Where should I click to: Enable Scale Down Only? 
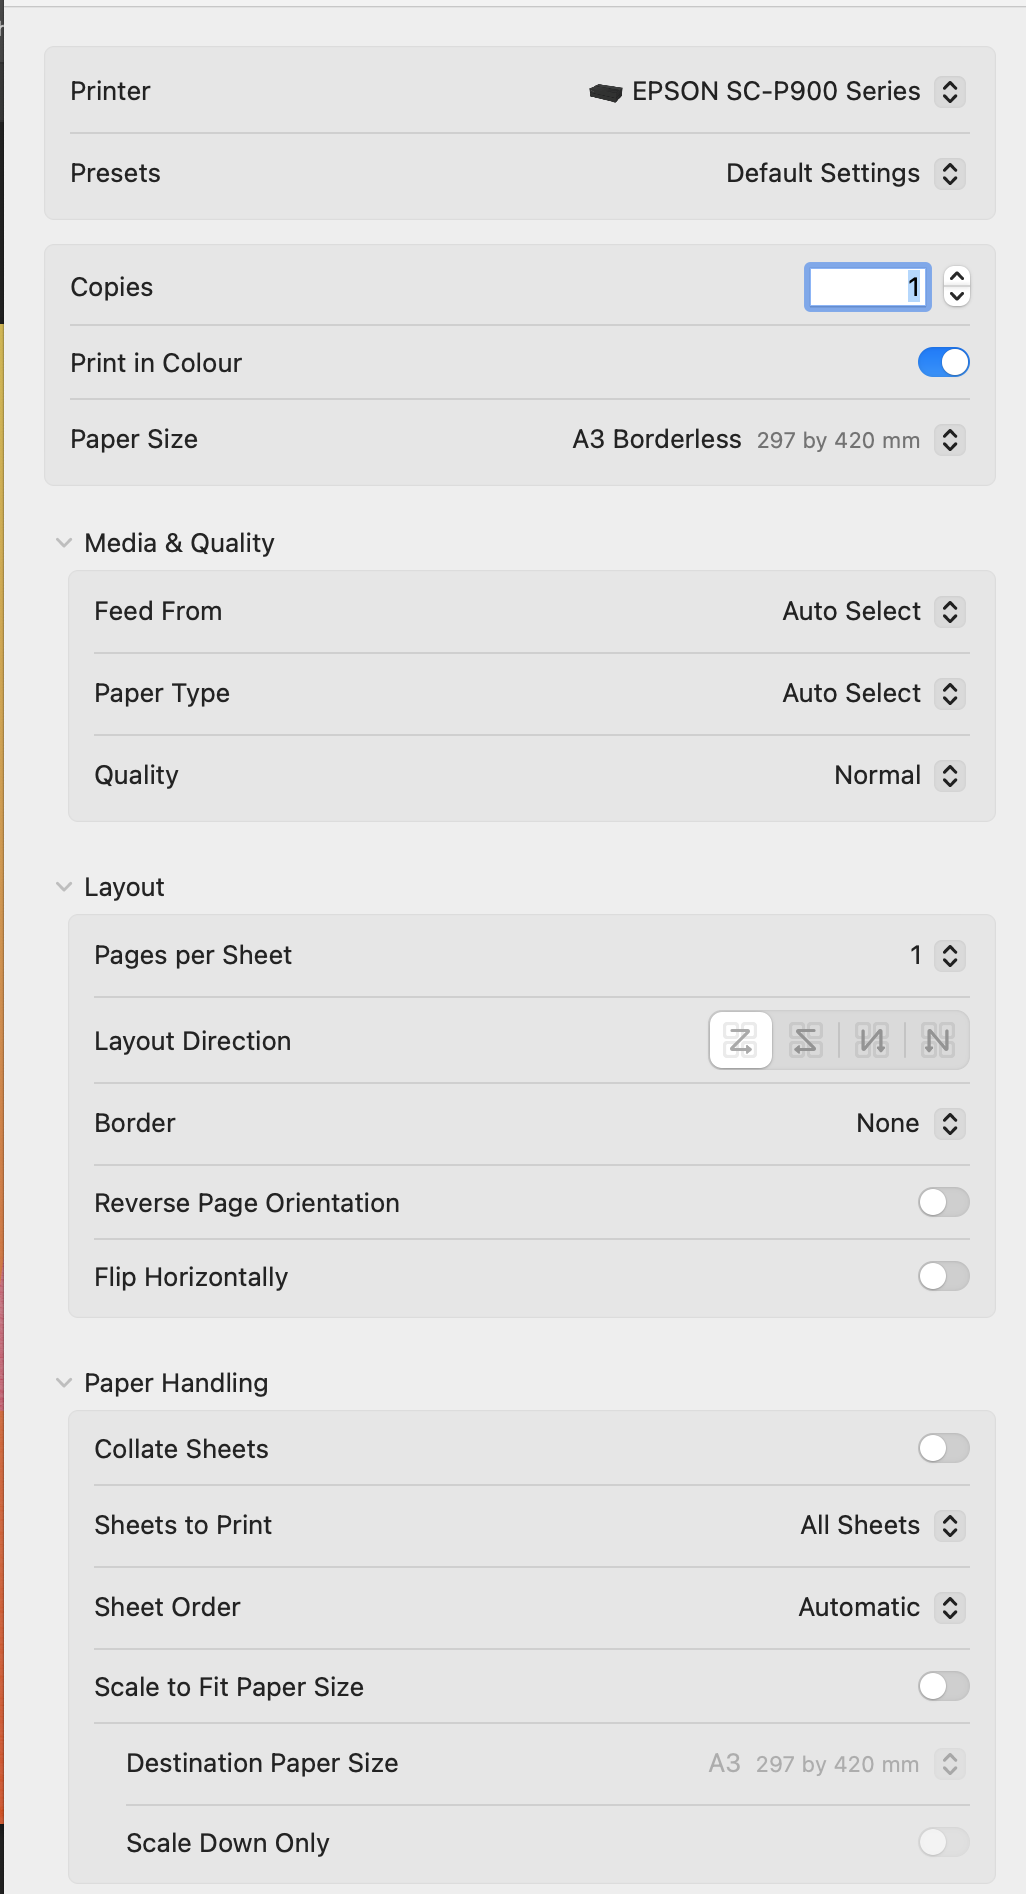click(942, 1842)
